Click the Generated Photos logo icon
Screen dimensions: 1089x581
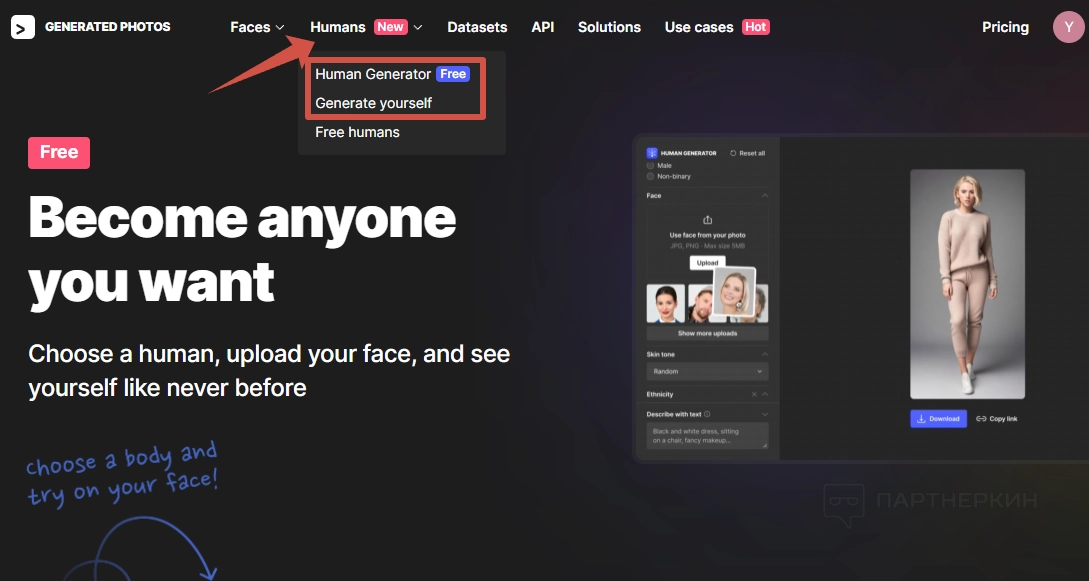pos(23,27)
